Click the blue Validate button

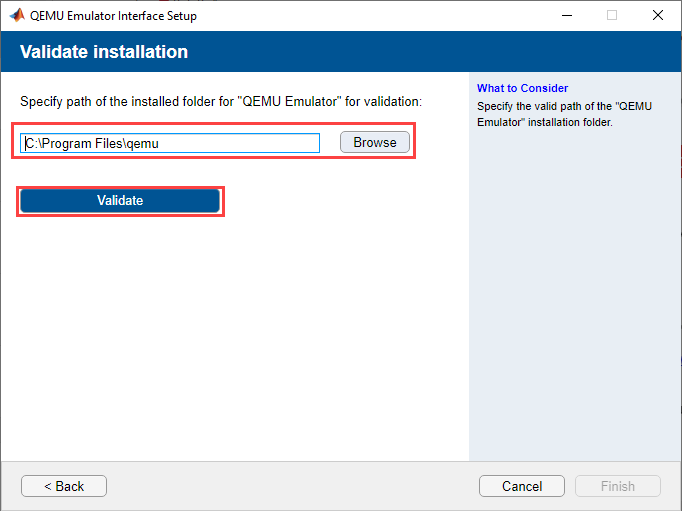point(120,201)
